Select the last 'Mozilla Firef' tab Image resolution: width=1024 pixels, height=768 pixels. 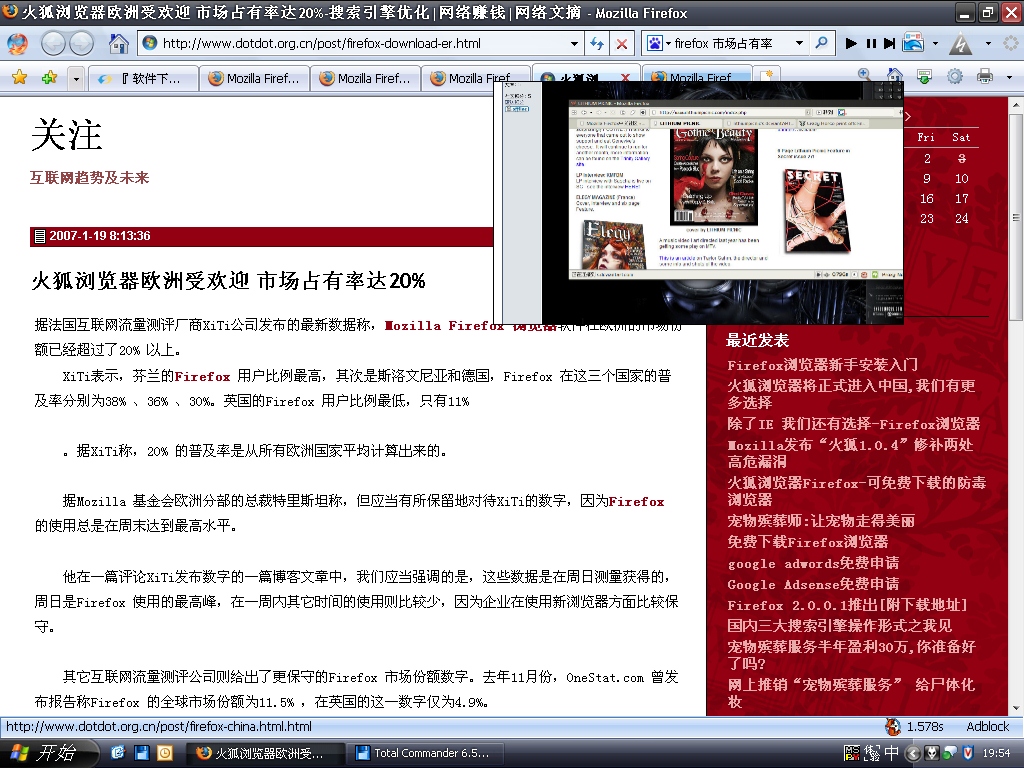697,78
